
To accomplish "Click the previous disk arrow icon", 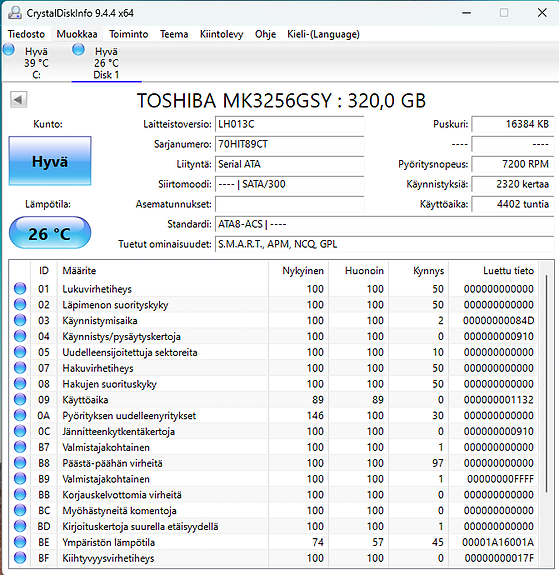I will point(18,99).
